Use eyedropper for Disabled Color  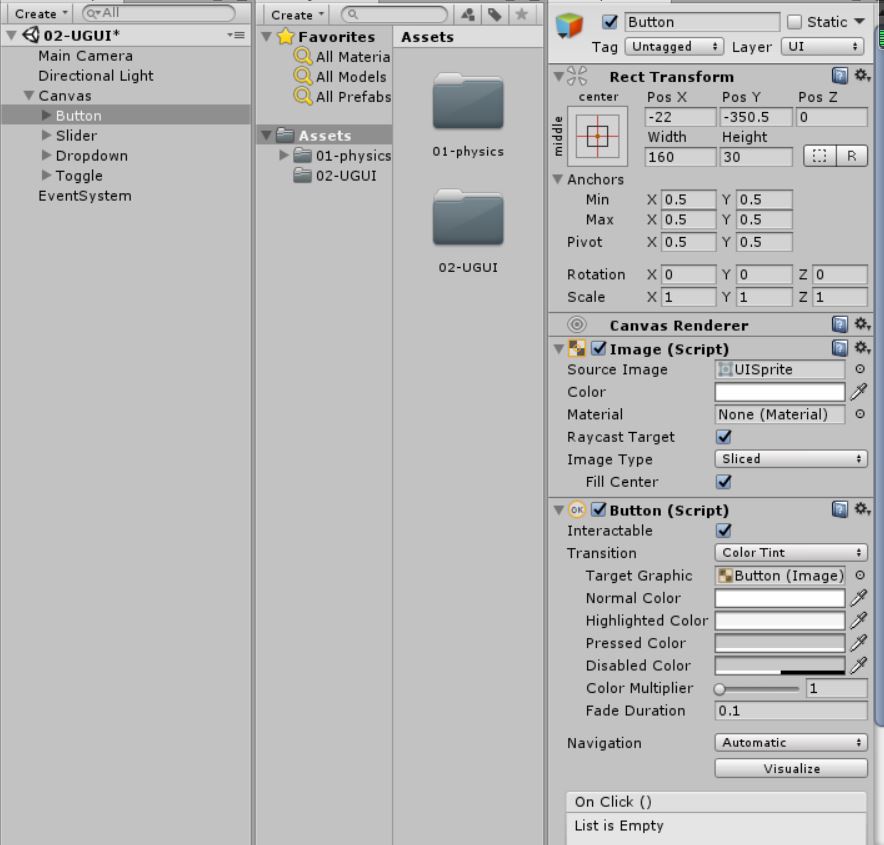(x=859, y=665)
